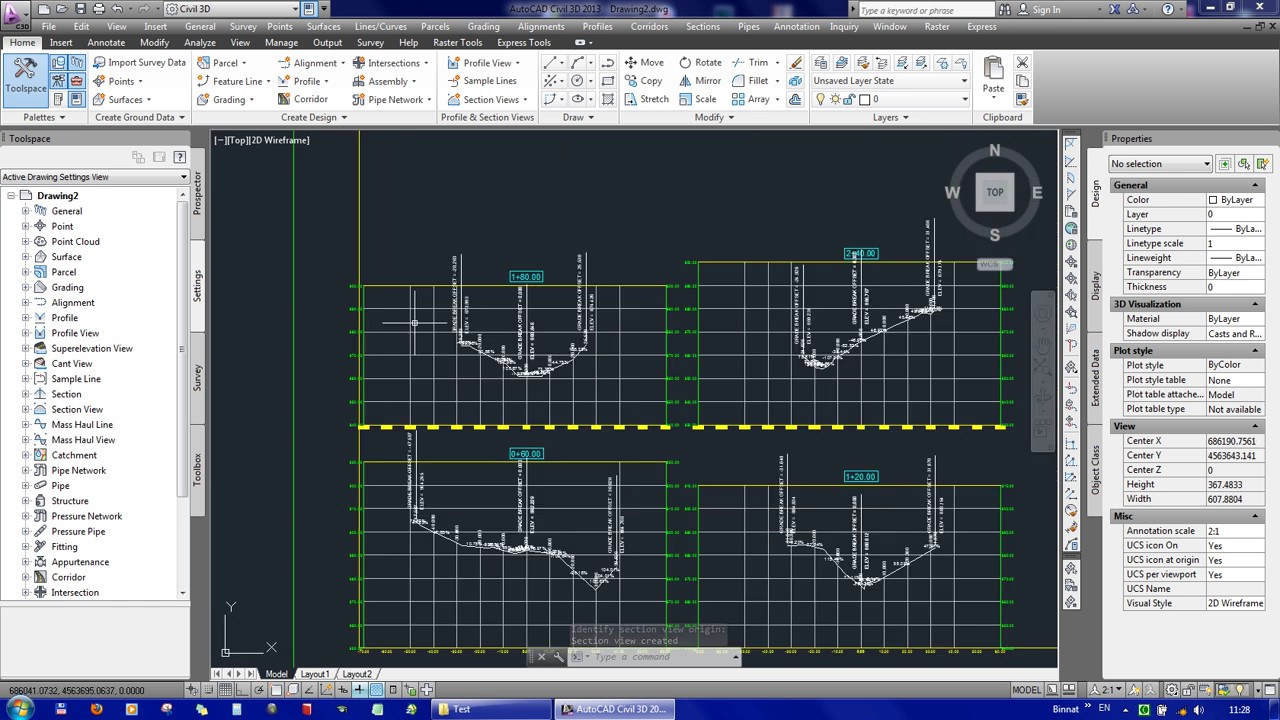Select the Section View tree item
1280x720 pixels.
[77, 410]
